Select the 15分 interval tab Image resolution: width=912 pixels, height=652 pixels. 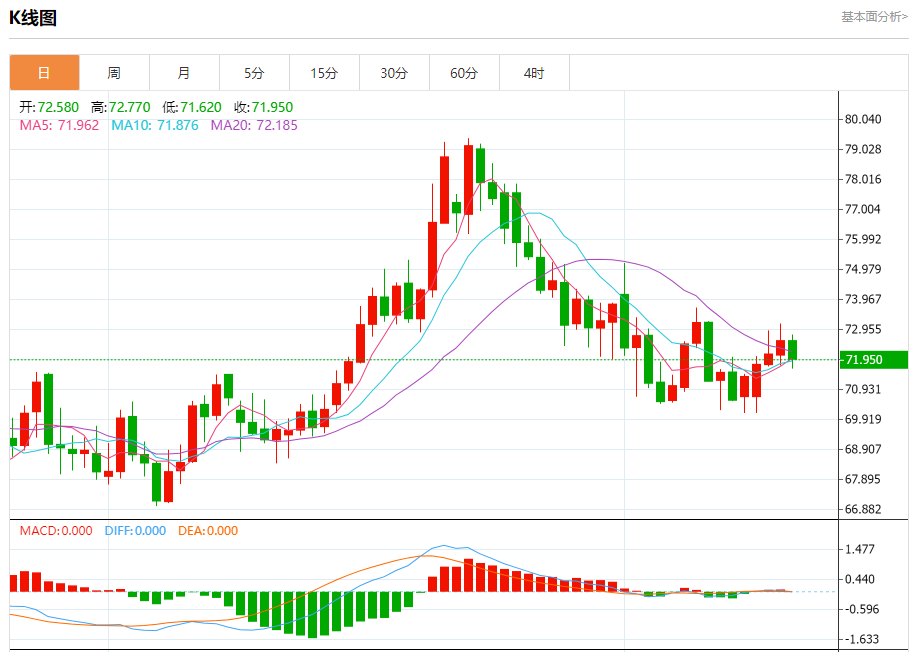pyautogui.click(x=324, y=73)
